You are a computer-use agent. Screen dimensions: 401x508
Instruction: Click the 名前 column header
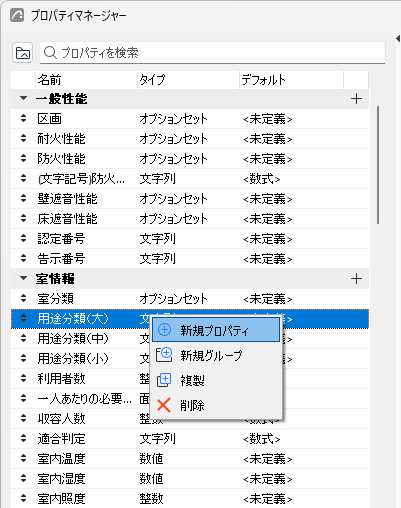click(x=86, y=80)
